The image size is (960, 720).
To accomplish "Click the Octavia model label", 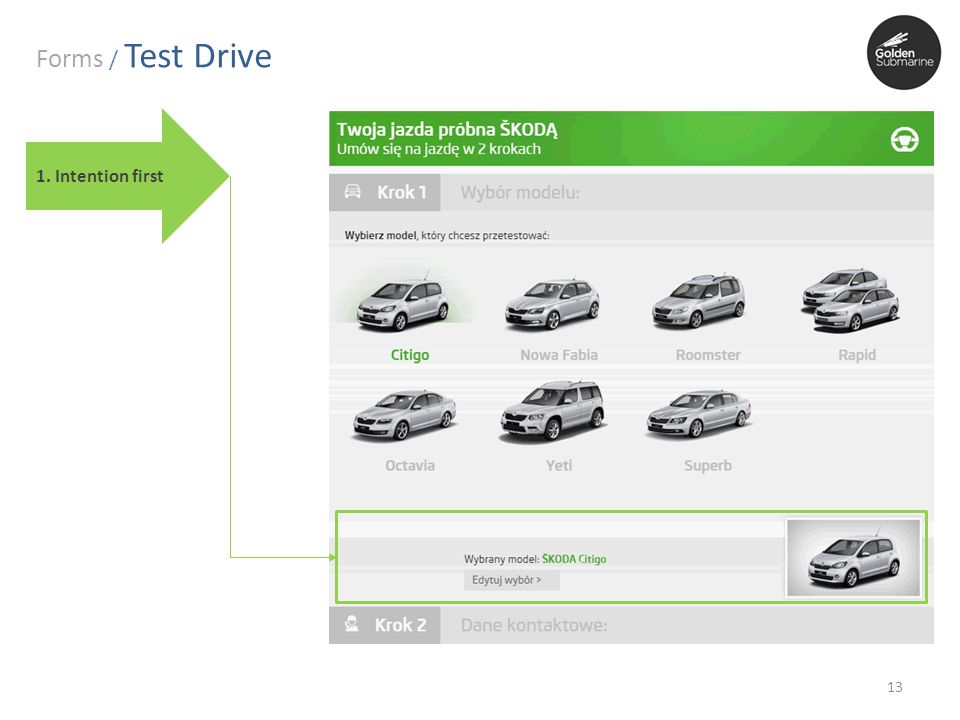I will (410, 466).
